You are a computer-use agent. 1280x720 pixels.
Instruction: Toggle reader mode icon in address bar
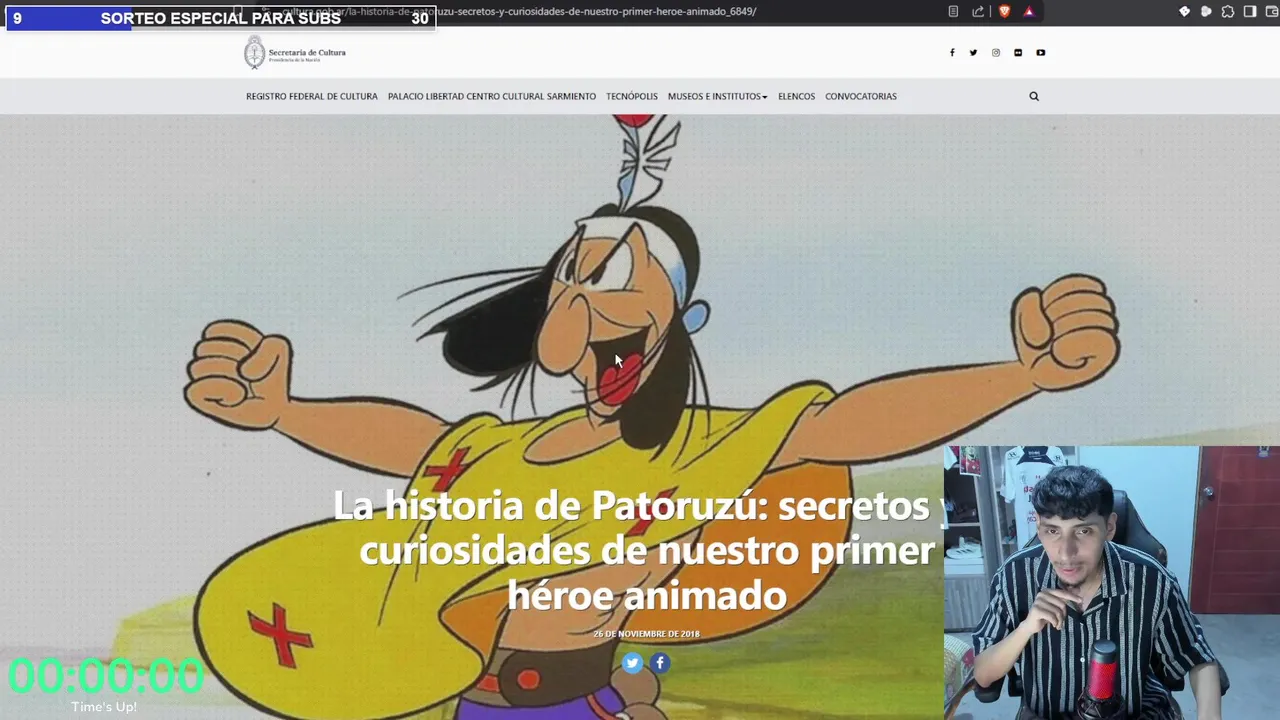point(953,12)
